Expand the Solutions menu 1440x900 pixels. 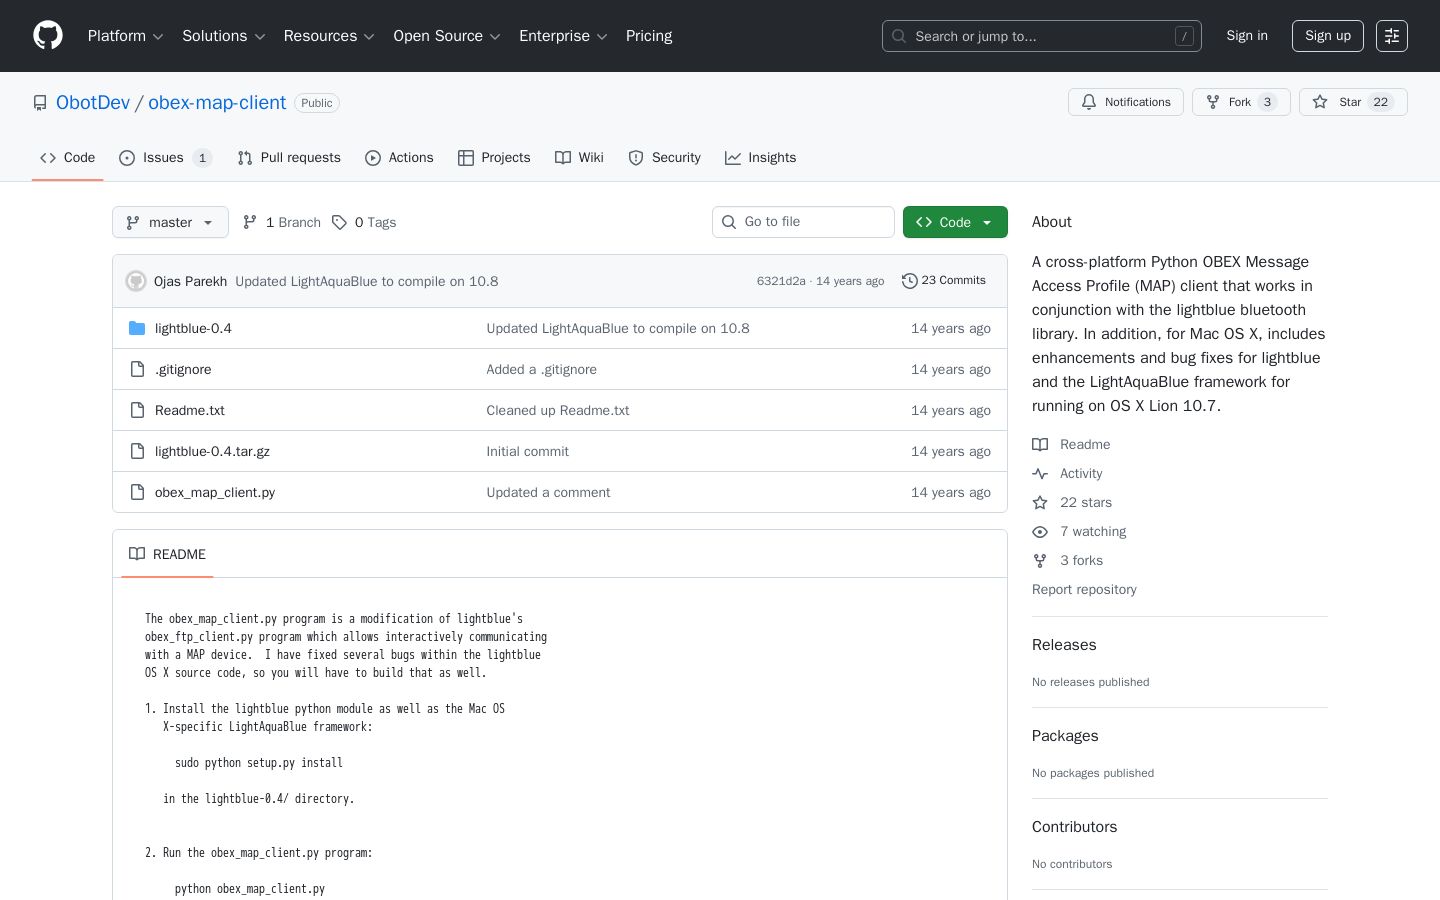223,36
